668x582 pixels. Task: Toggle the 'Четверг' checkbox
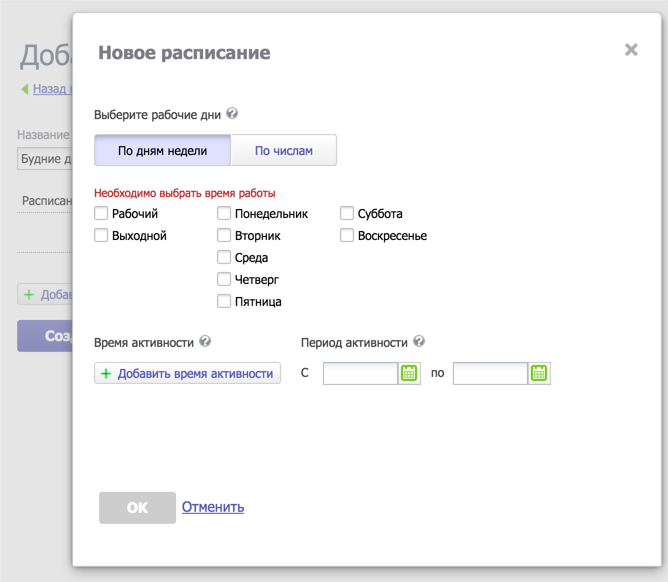coord(224,279)
